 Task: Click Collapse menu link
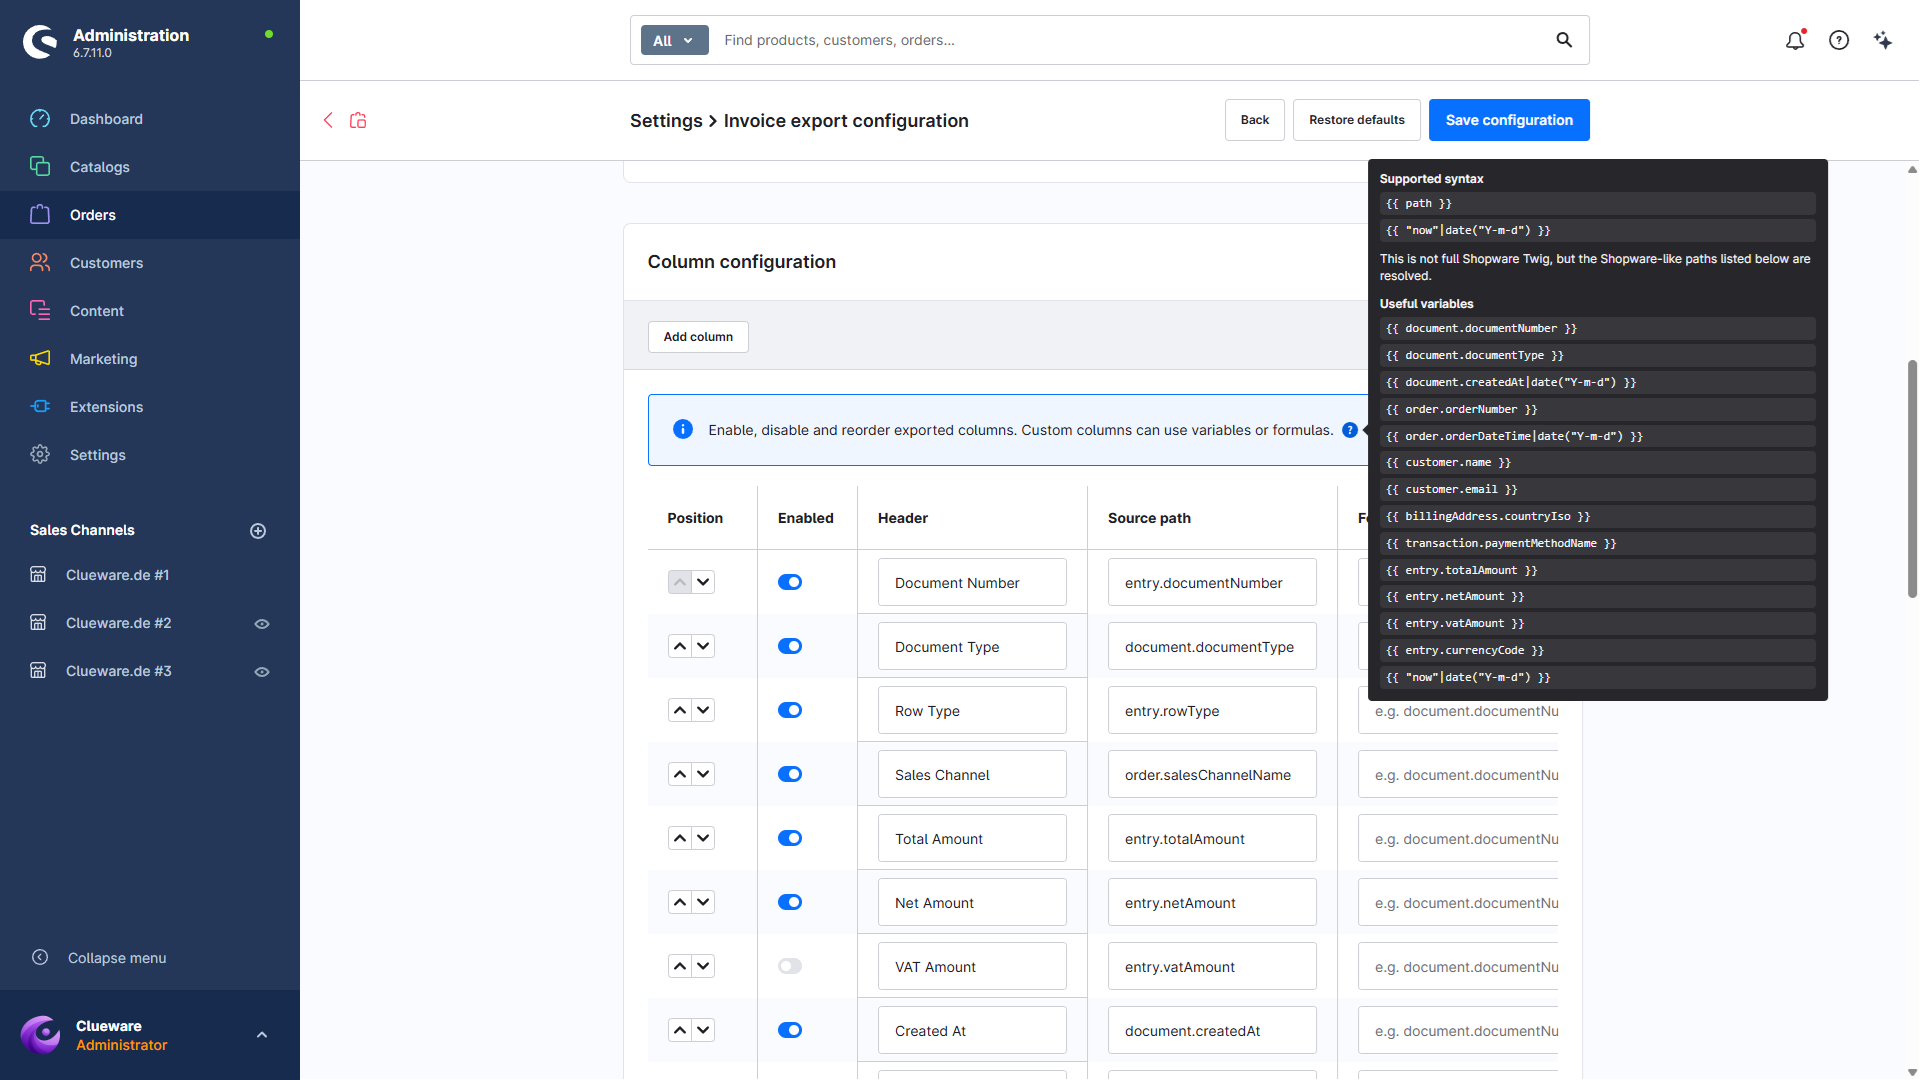[x=117, y=958]
